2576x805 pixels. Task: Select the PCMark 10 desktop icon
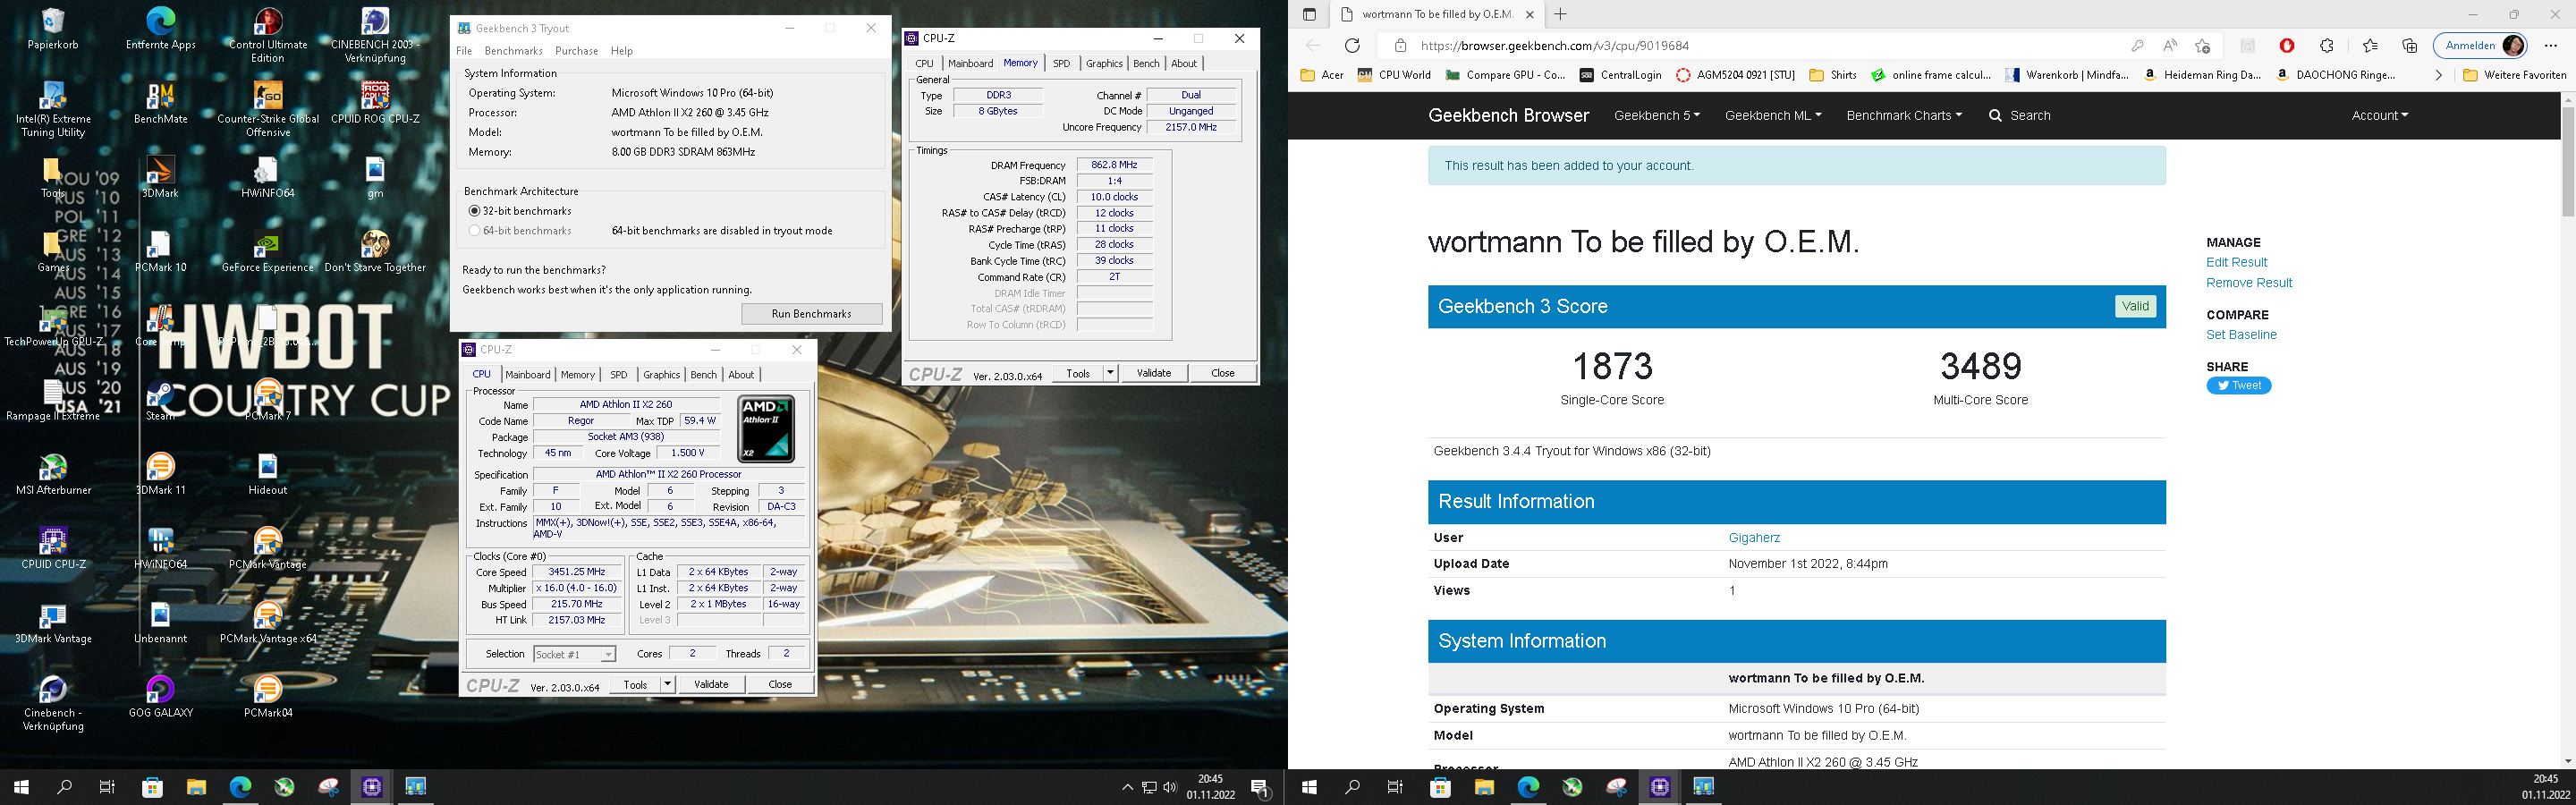(161, 252)
